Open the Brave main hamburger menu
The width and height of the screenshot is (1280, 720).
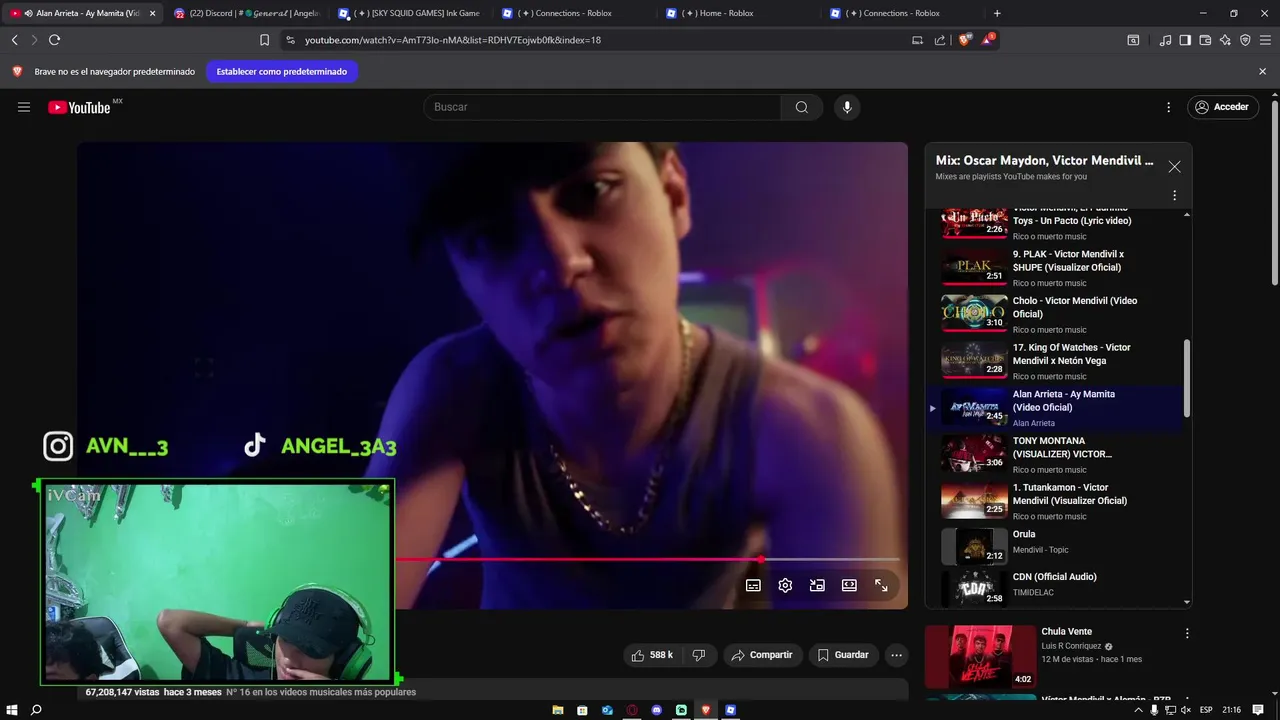click(1265, 40)
